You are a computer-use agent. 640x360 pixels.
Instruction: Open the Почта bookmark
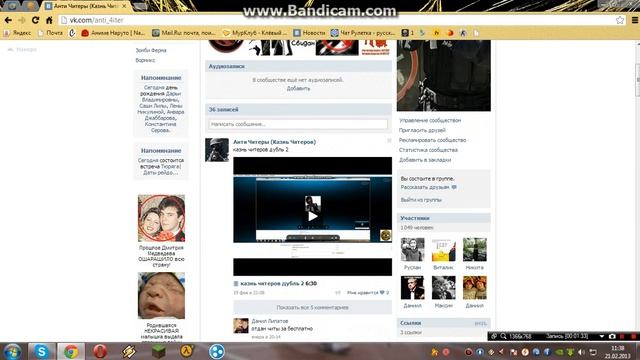[x=50, y=33]
